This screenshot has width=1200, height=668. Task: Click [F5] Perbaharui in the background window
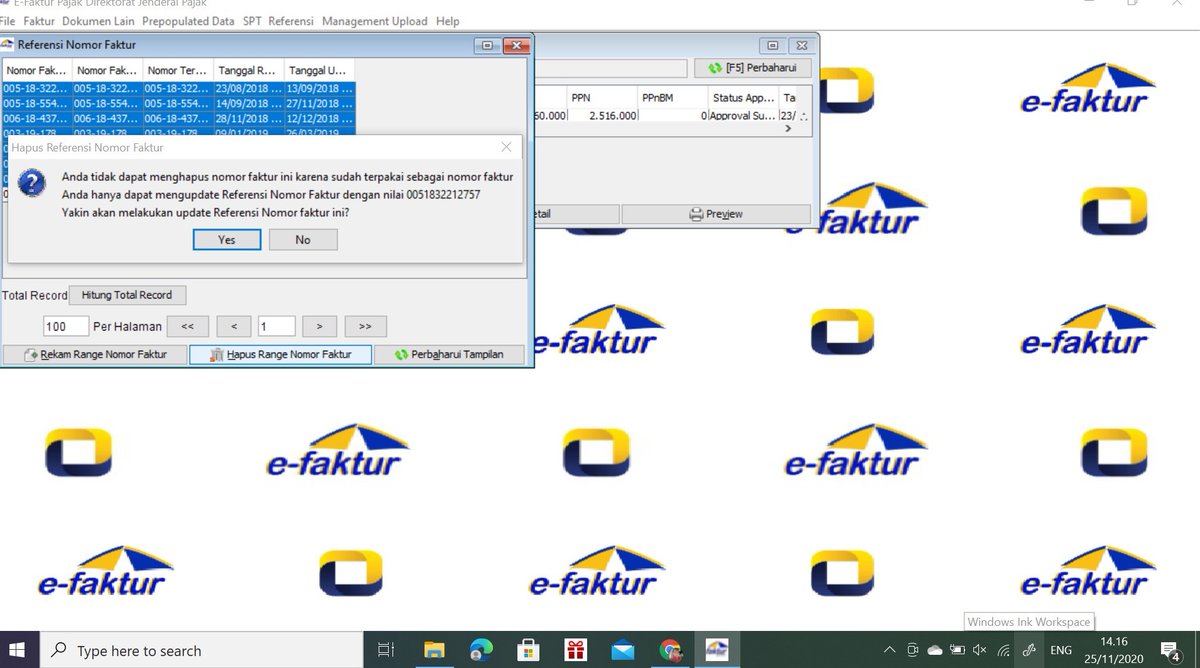click(753, 68)
